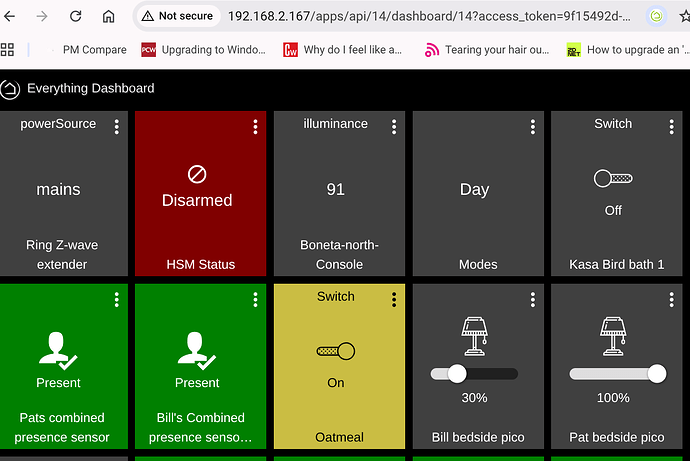This screenshot has width=690, height=461.
Task: Adjust the Bill bedside pico dimmer slider
Action: pyautogui.click(x=457, y=374)
